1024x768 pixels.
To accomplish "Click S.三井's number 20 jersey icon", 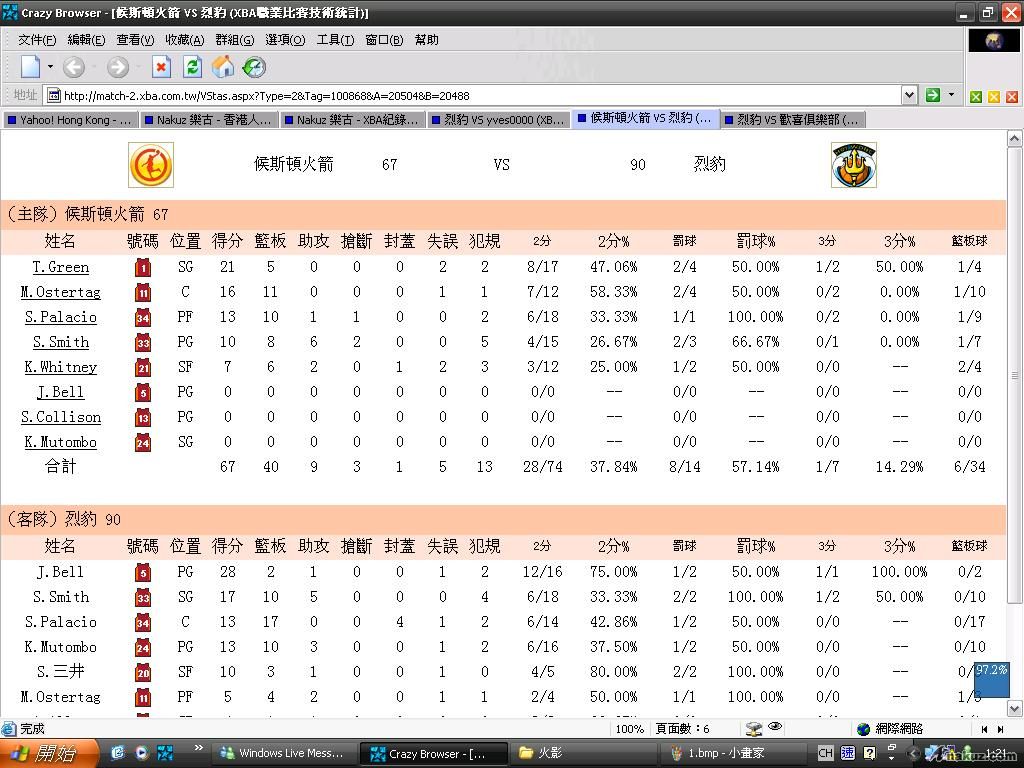I will tap(143, 672).
